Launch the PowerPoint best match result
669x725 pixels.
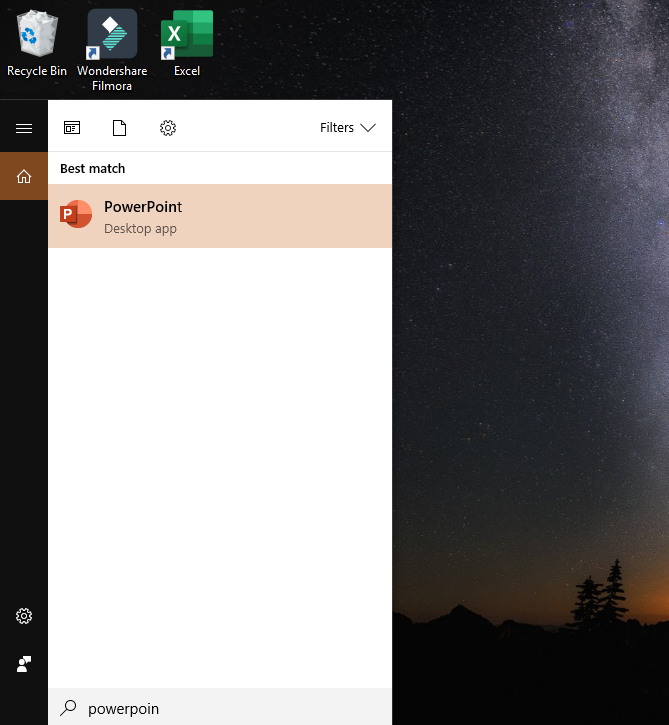point(220,216)
